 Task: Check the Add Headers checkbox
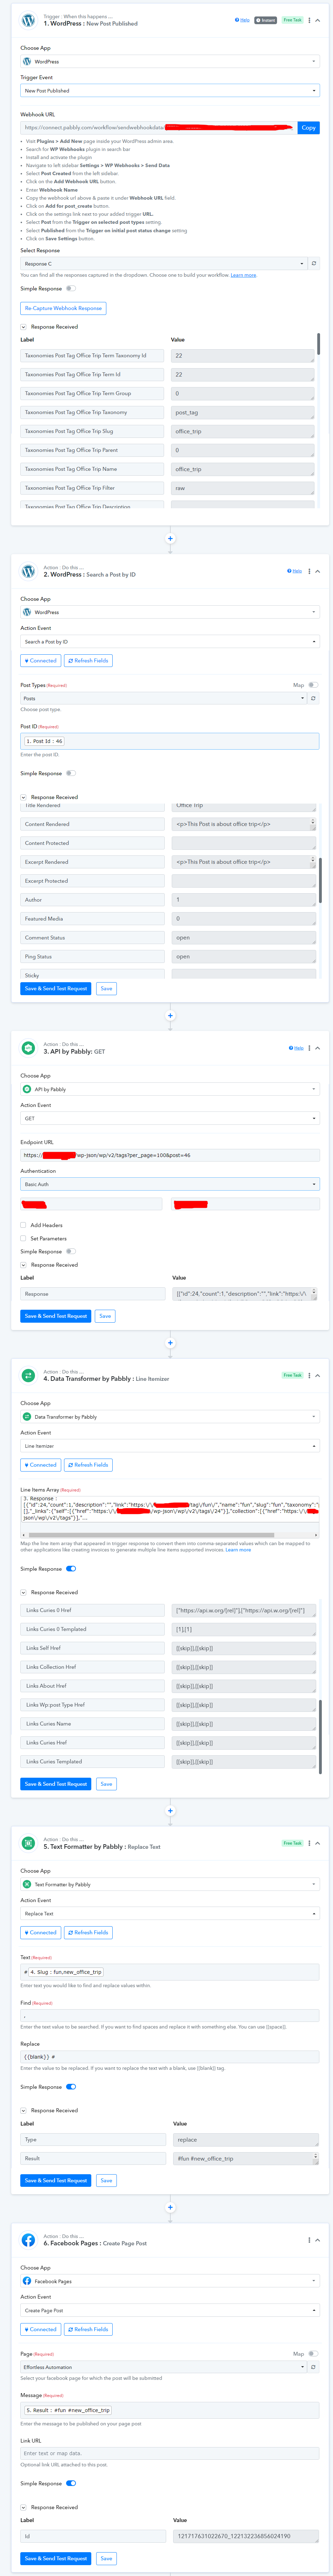pyautogui.click(x=23, y=1225)
